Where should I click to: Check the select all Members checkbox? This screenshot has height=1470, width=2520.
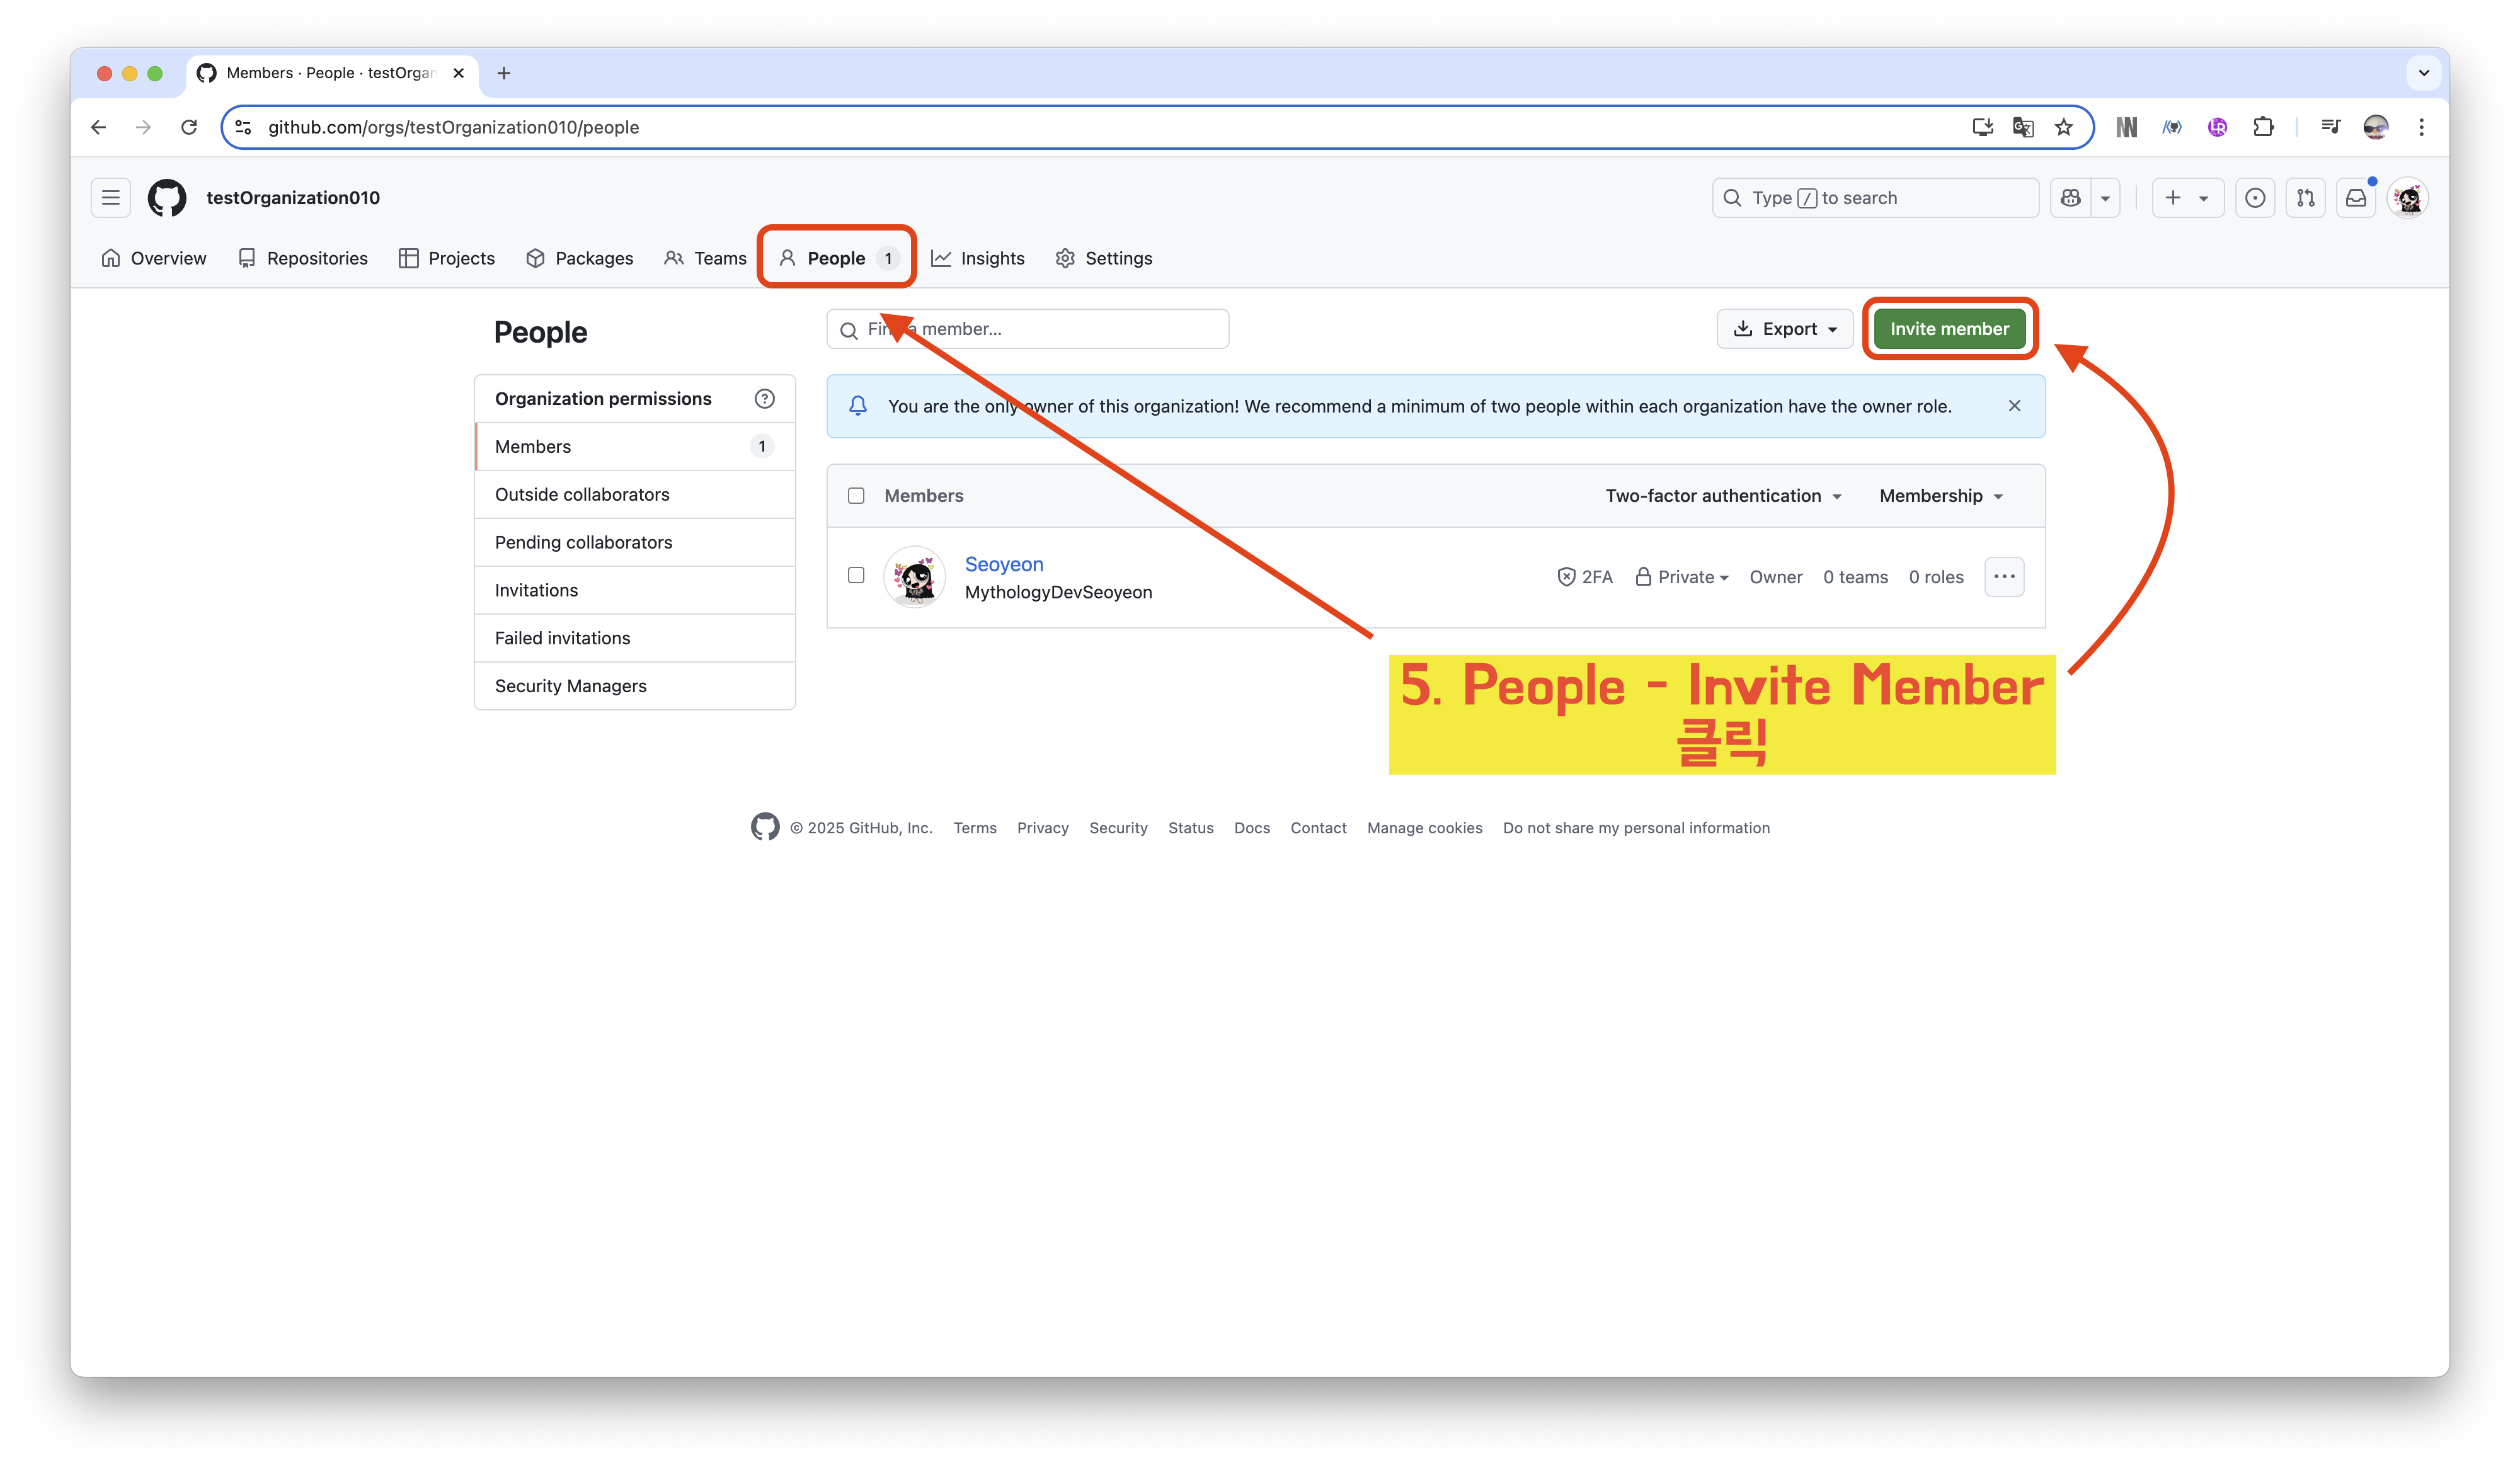click(x=856, y=496)
